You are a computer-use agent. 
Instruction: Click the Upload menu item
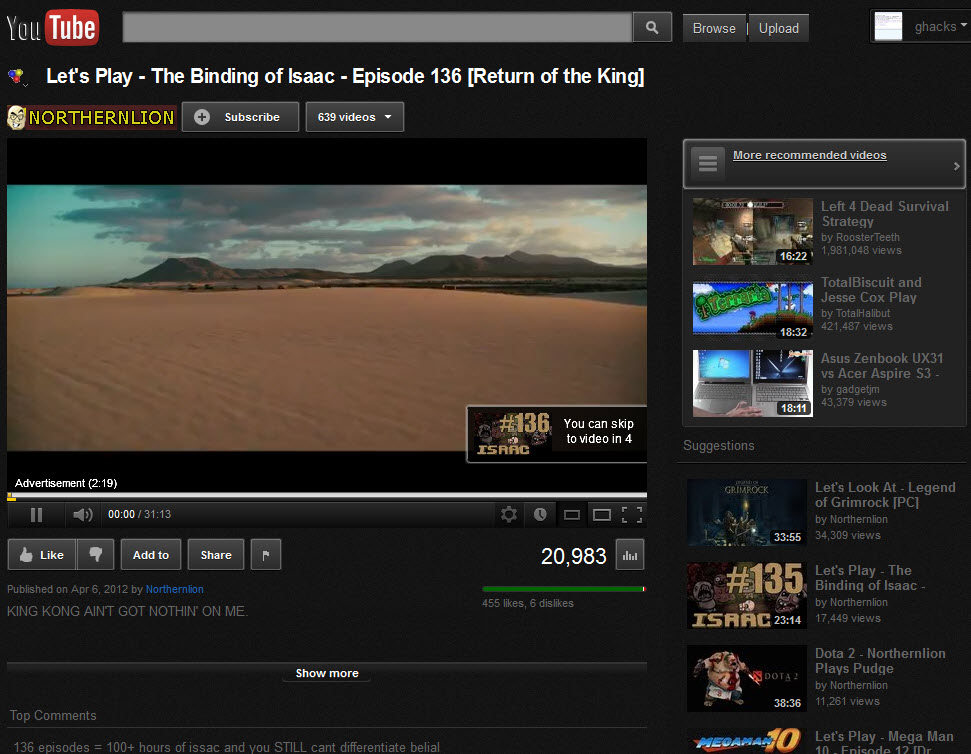click(778, 28)
